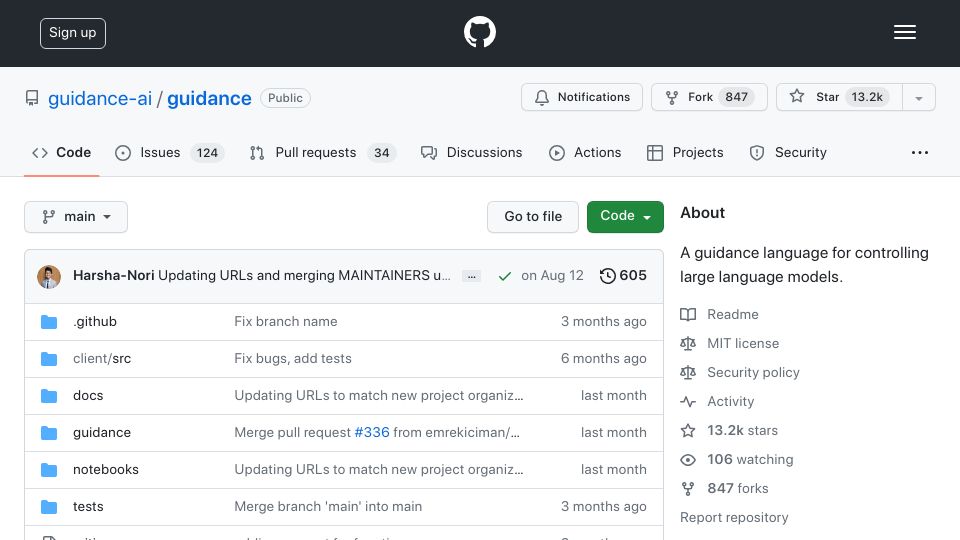View the 605 commits history
Image resolution: width=960 pixels, height=540 pixels.
pos(623,276)
